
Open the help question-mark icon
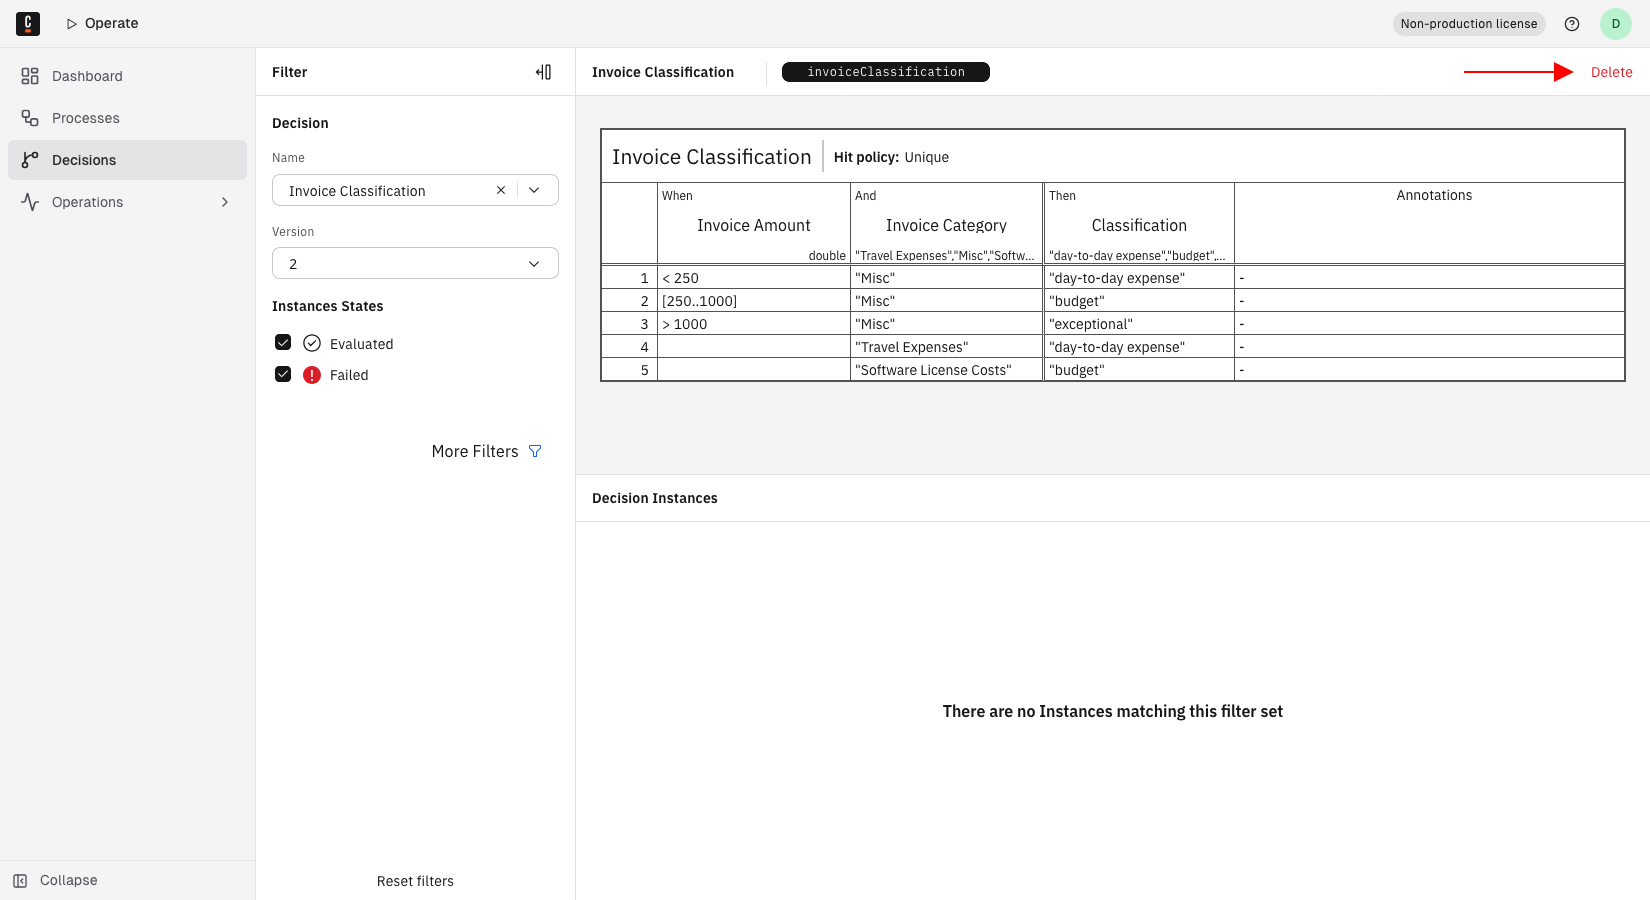point(1572,24)
